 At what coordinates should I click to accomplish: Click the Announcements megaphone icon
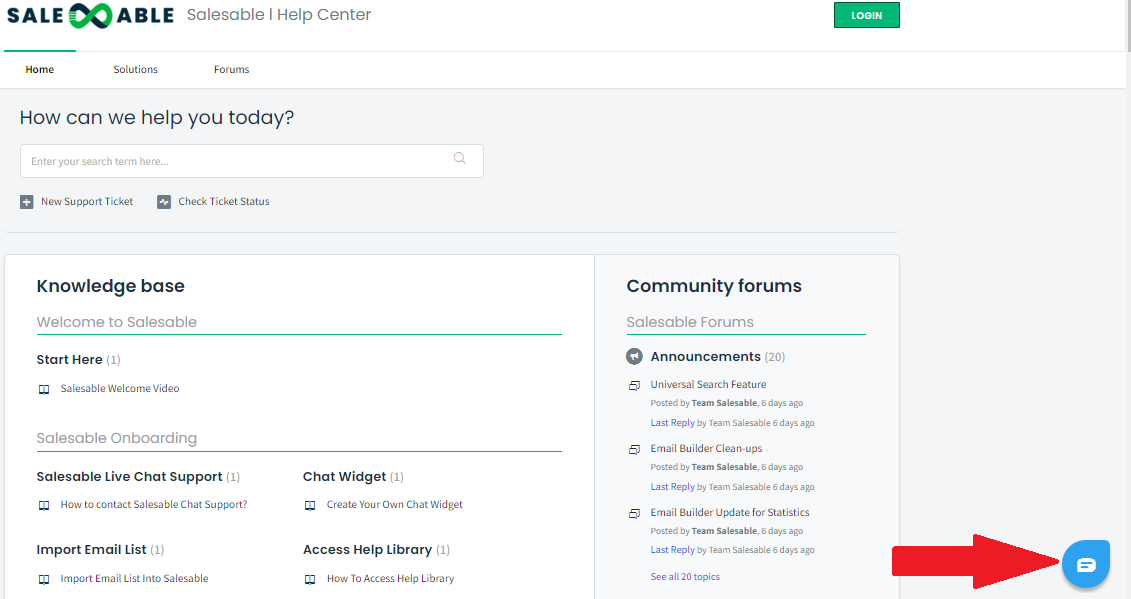[634, 357]
